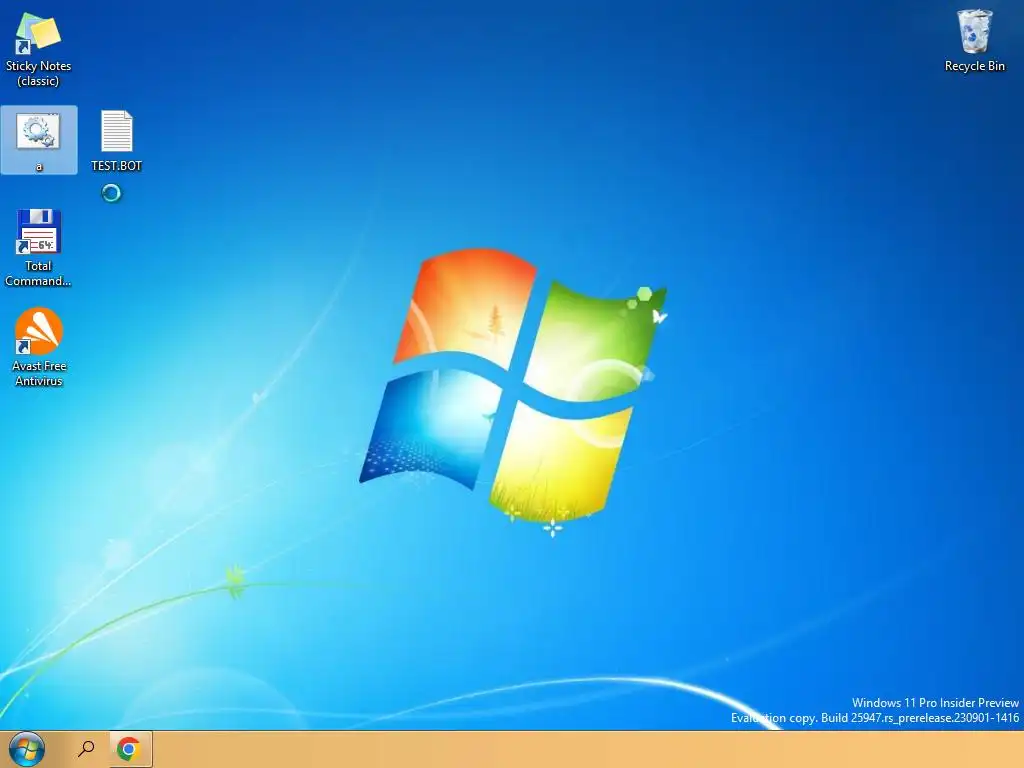The width and height of the screenshot is (1024, 768).
Task: Click the "Total Command..." label text
Action: 38,274
